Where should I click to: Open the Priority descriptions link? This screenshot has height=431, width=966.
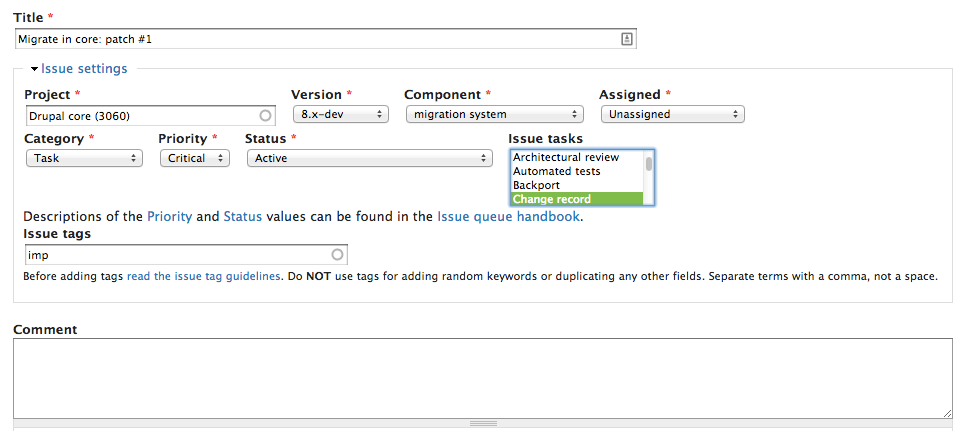pyautogui.click(x=169, y=217)
